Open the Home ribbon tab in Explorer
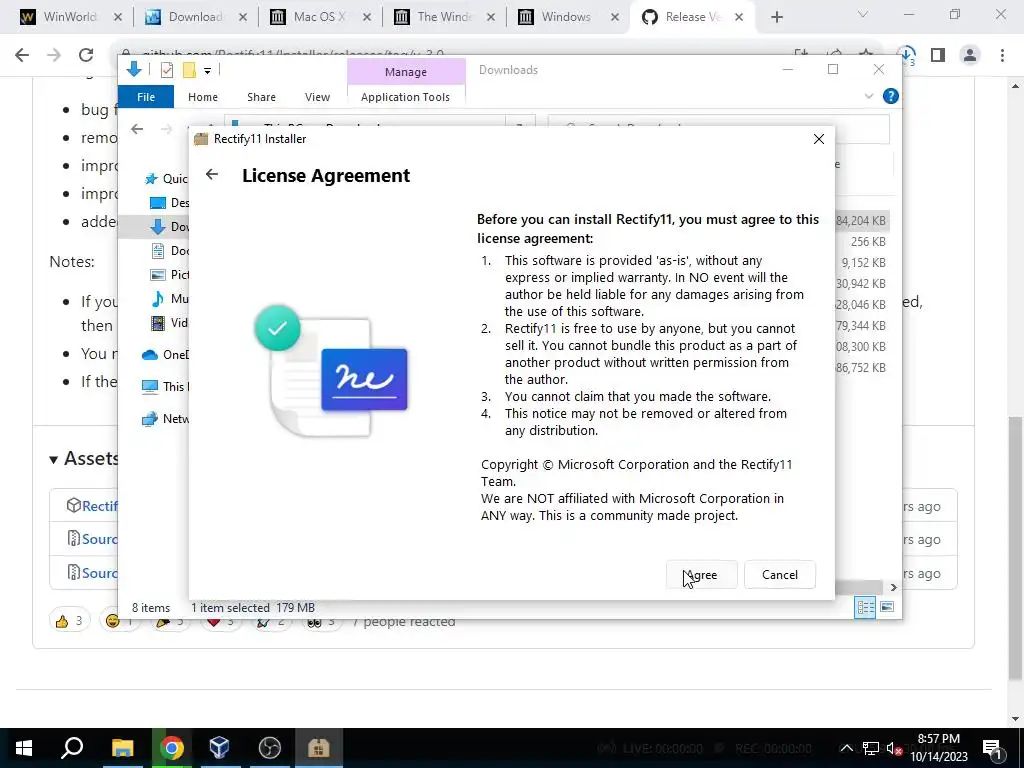 203,97
